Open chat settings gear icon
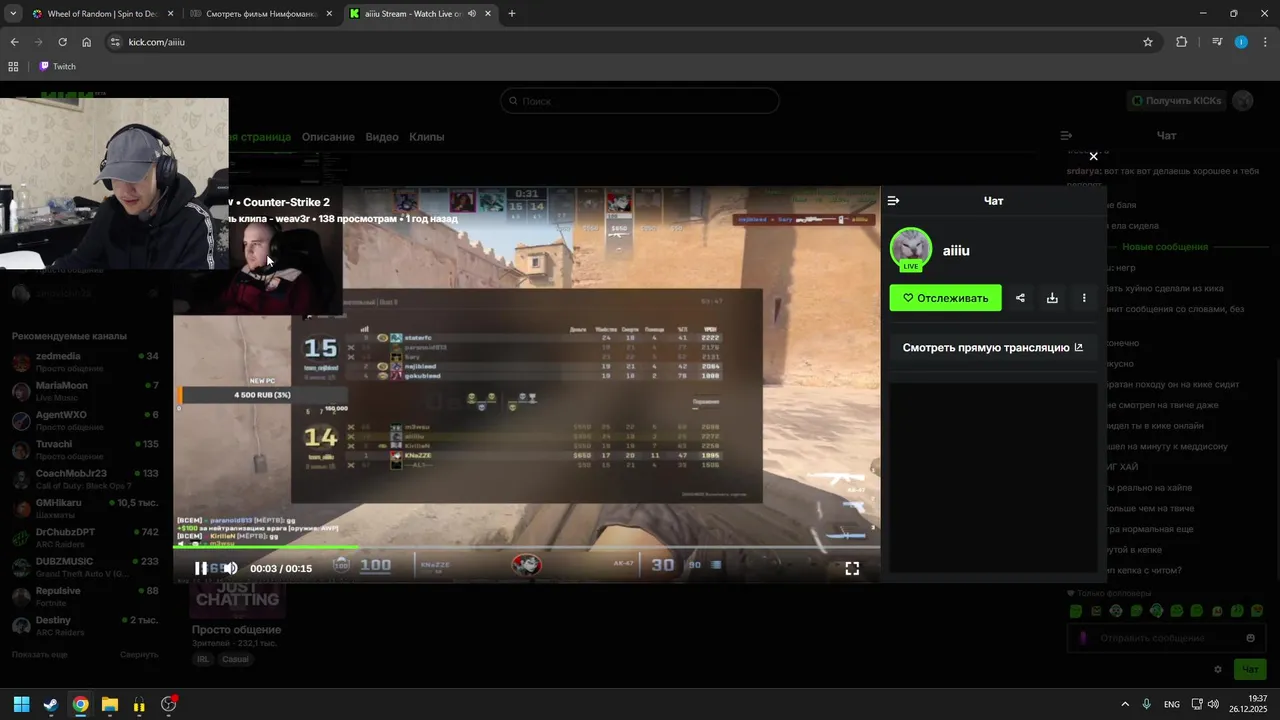1280x720 pixels. pyautogui.click(x=1217, y=669)
